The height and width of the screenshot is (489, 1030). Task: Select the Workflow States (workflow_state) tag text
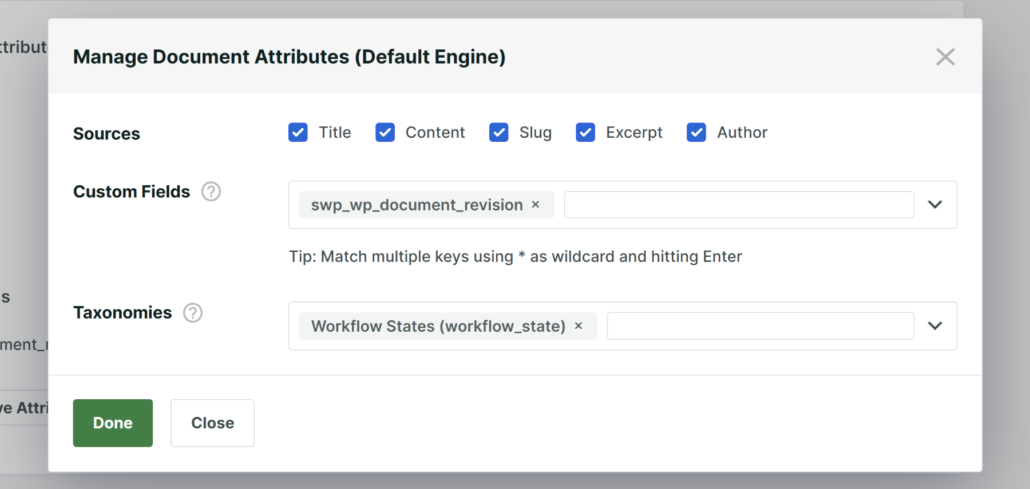tap(438, 326)
